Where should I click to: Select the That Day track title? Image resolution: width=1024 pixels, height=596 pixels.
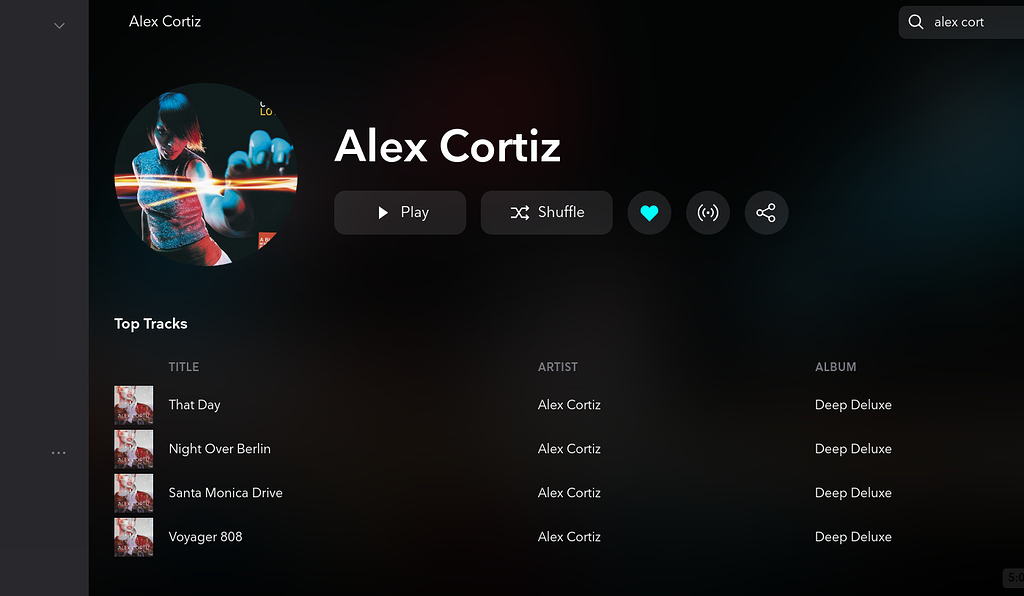point(195,405)
